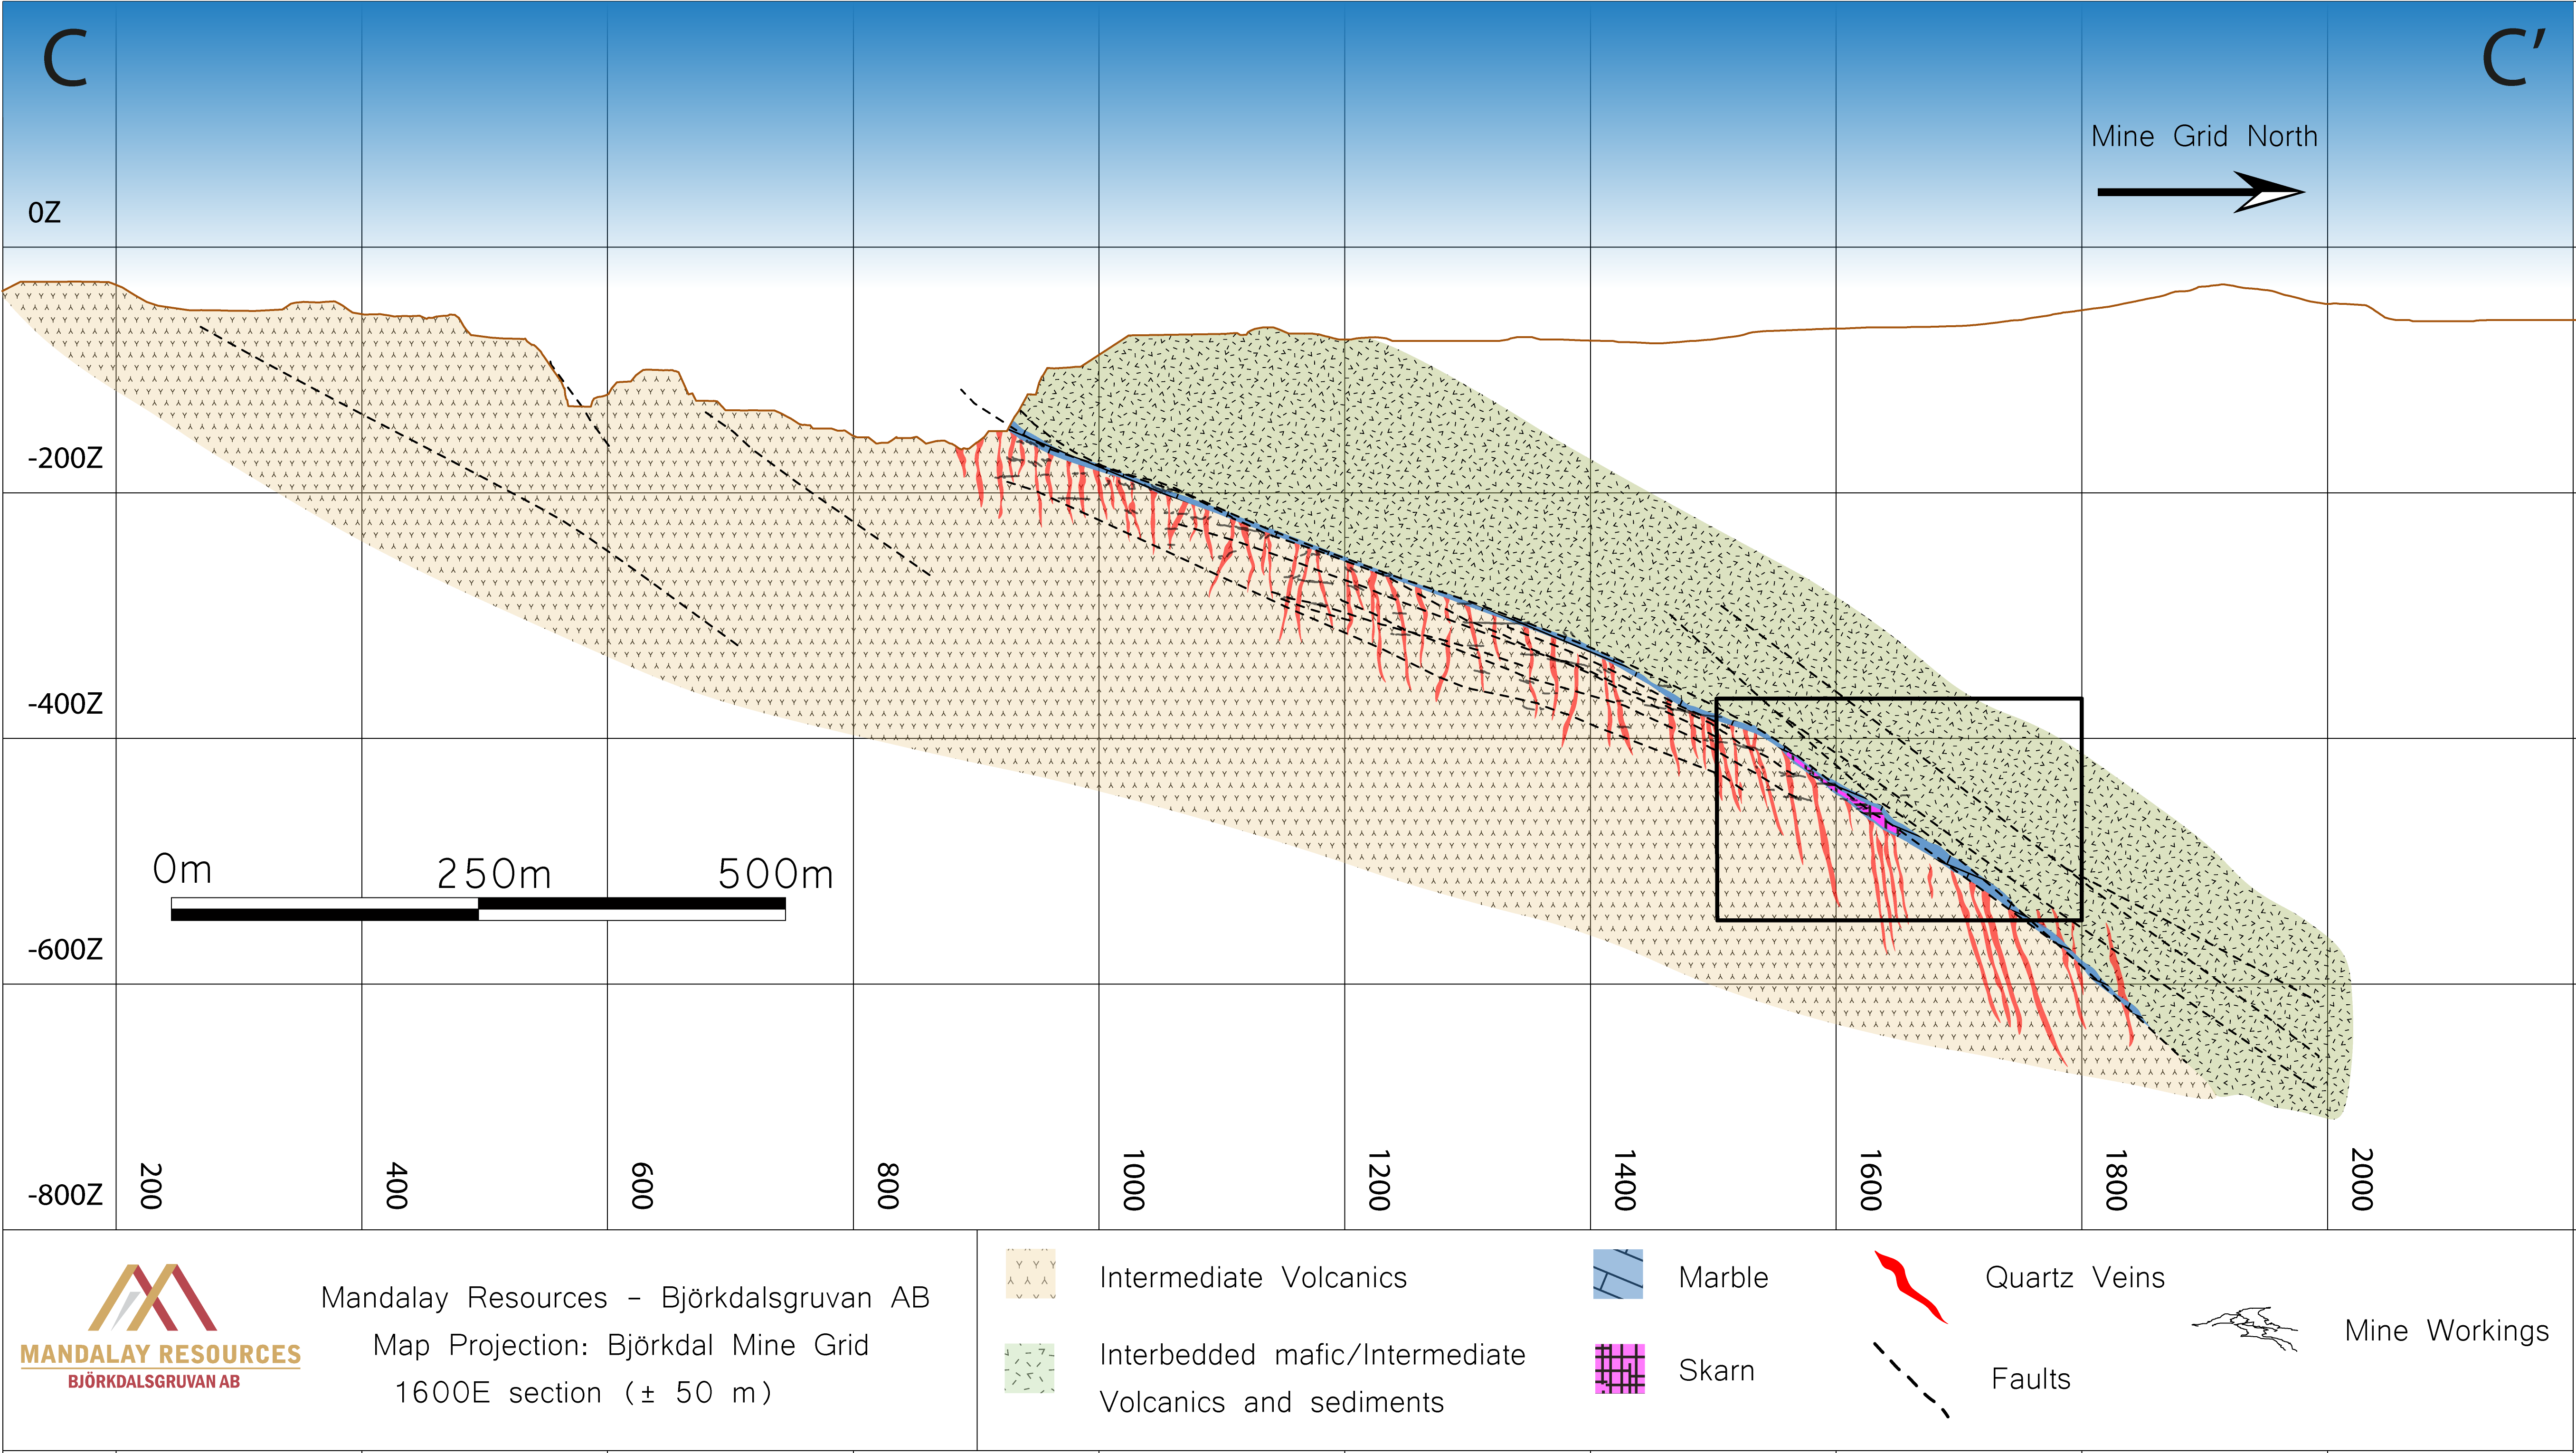Screen dimensions: 2576x1453
Task: Click the '1000' northing axis label
Action: tap(1133, 1180)
